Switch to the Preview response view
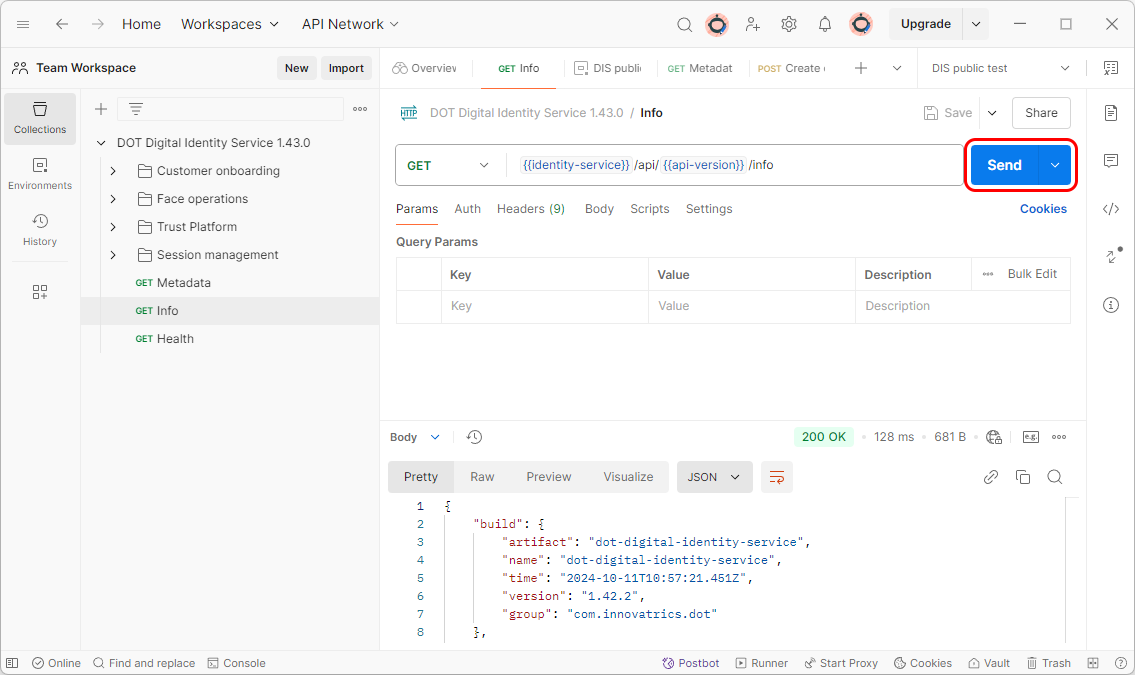The height and width of the screenshot is (675, 1135). 549,477
